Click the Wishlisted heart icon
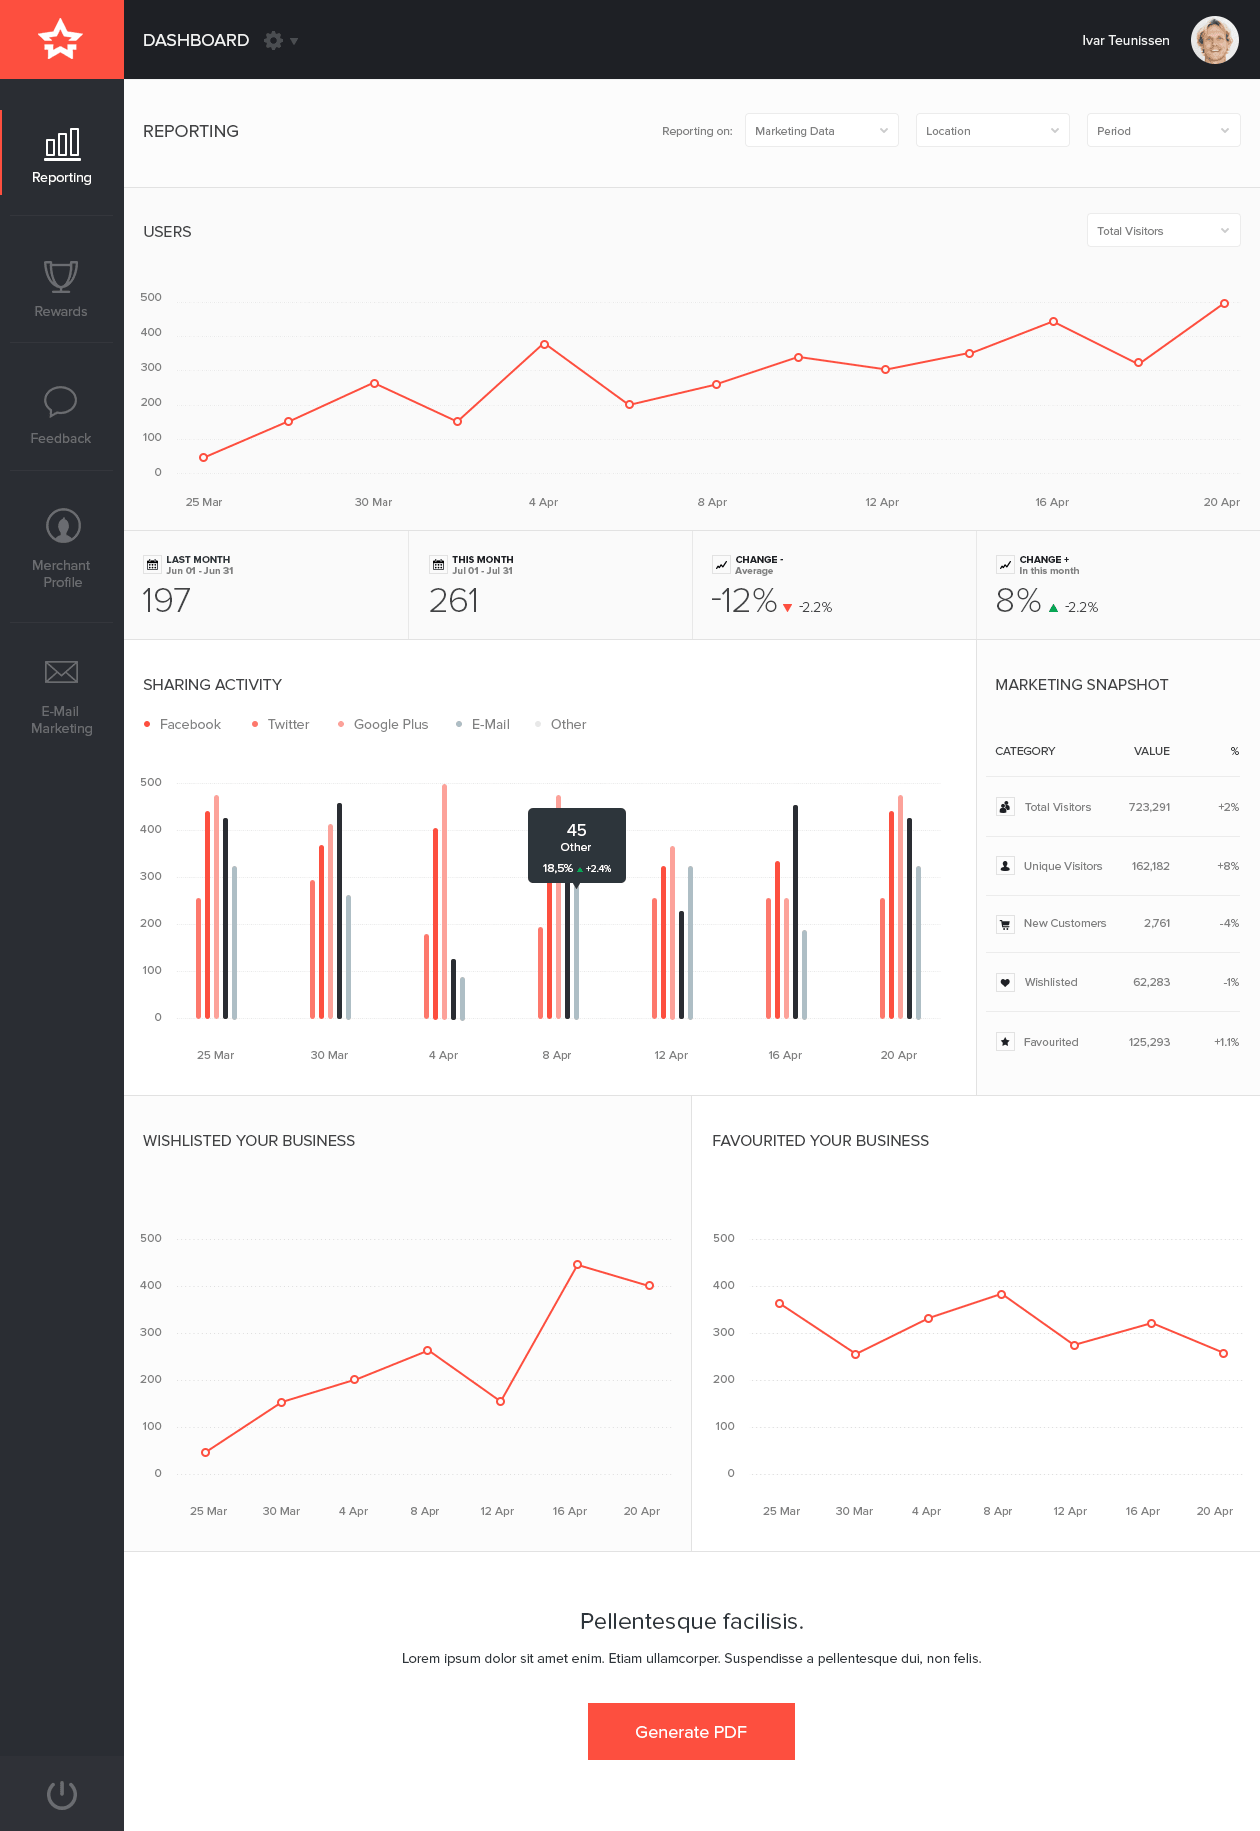Viewport: 1260px width, 1831px height. coord(1005,982)
